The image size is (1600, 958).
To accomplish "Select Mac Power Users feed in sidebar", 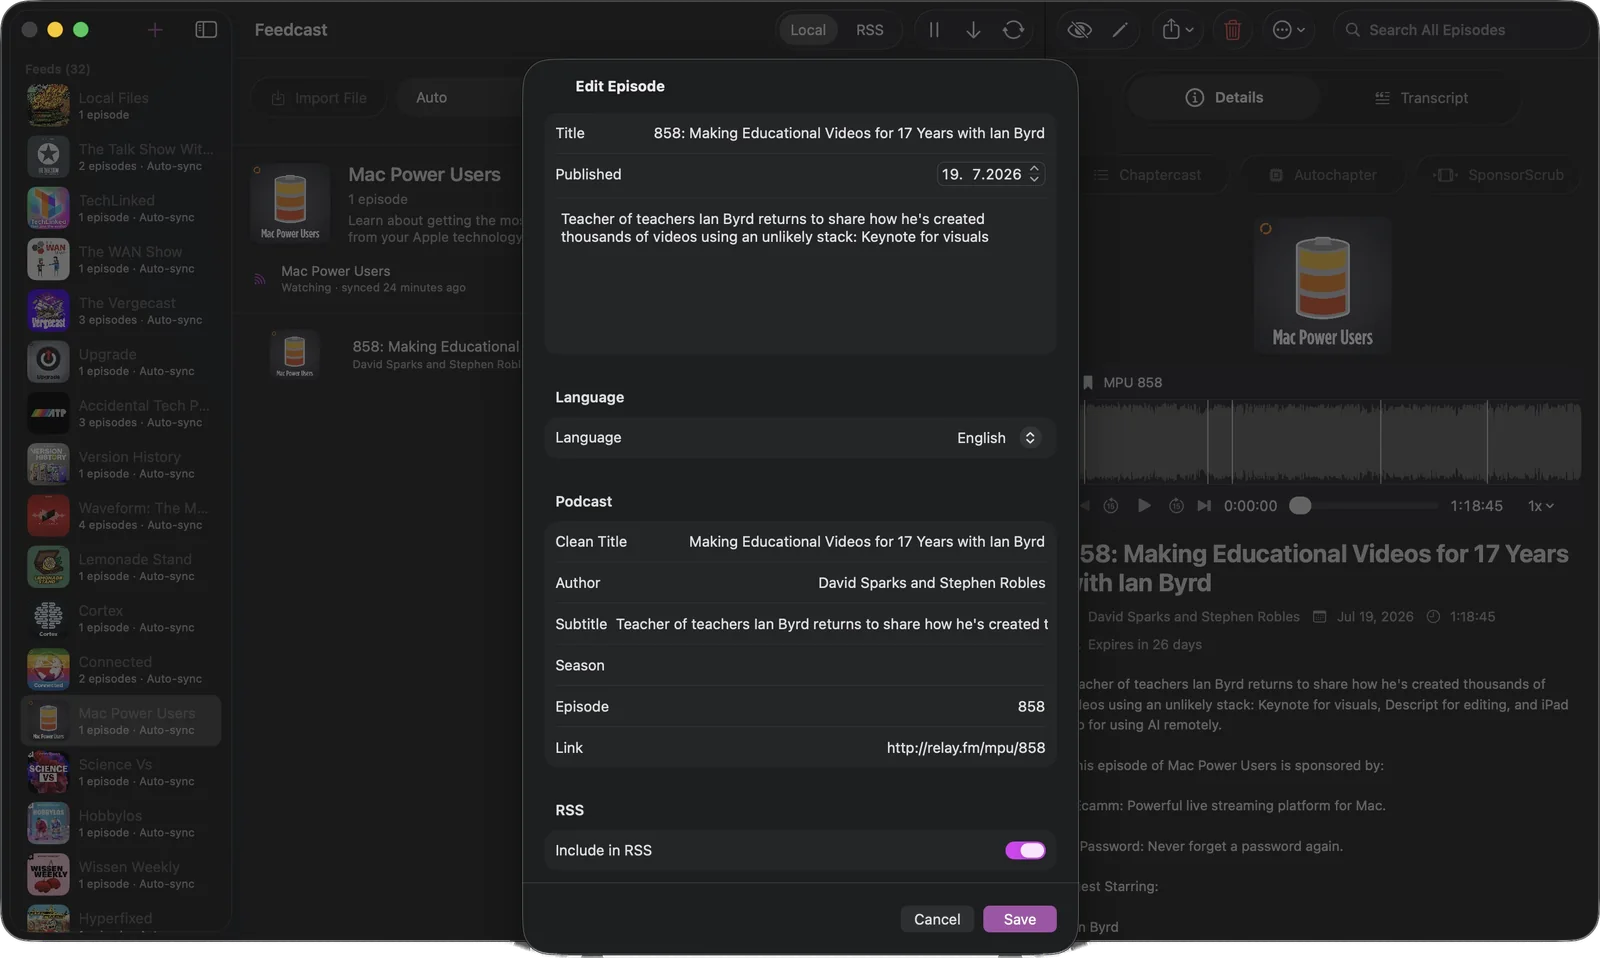I will [x=121, y=721].
